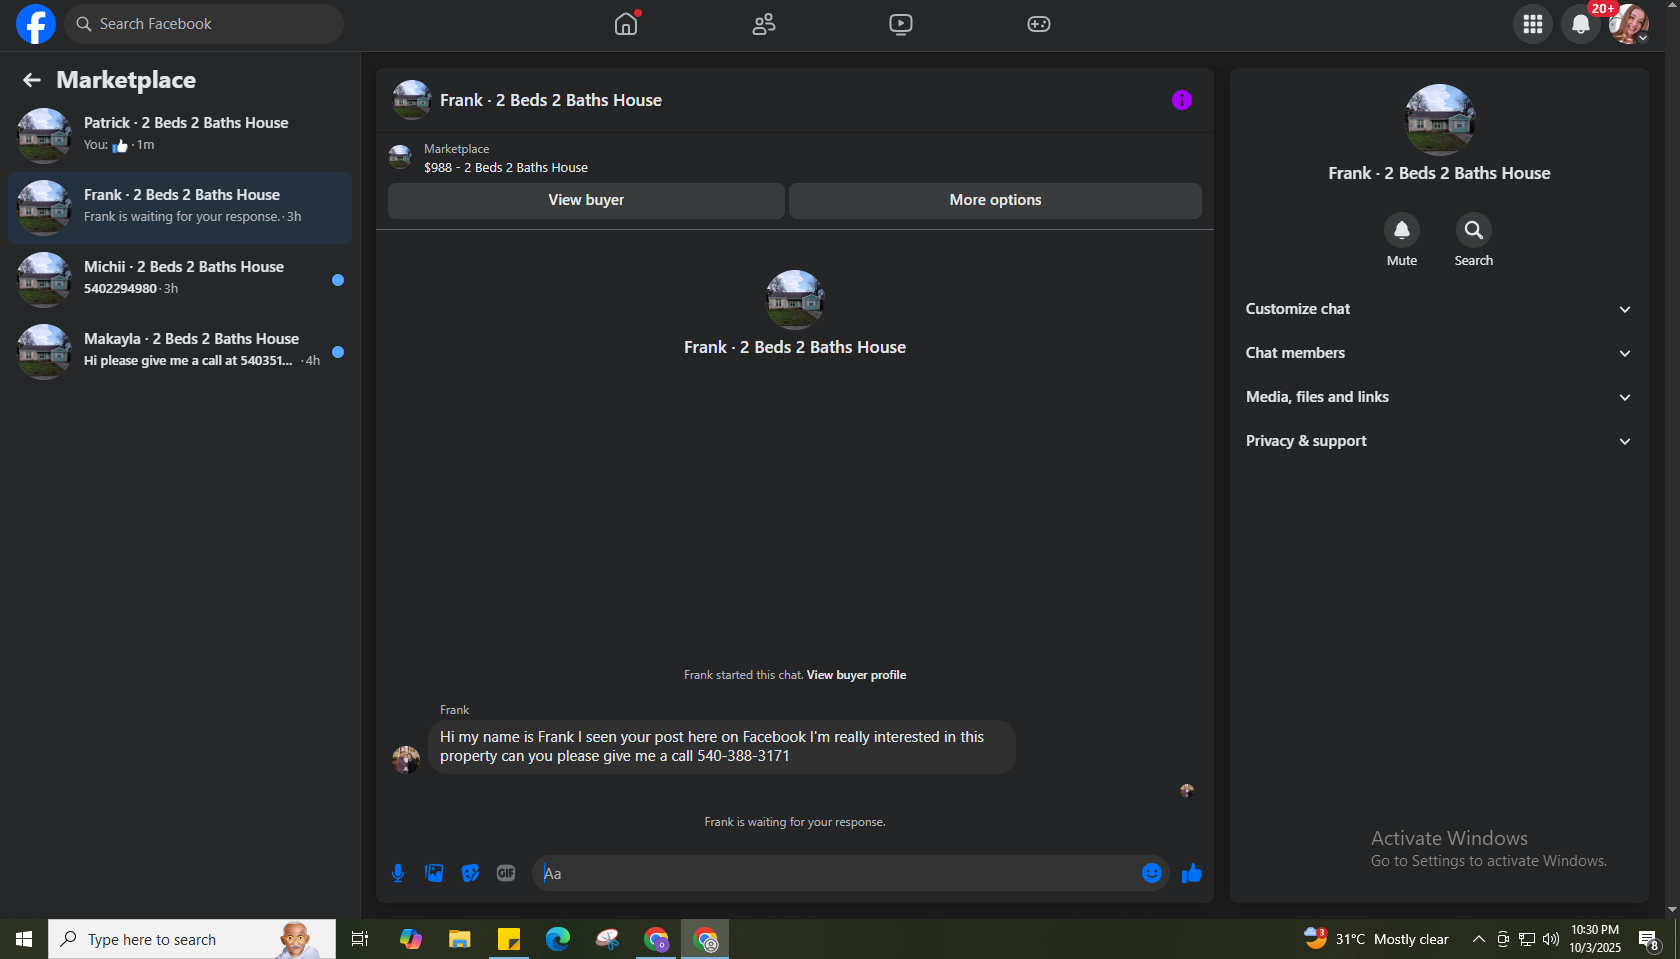Click the house photo in chat center
The image size is (1680, 959).
(795, 299)
